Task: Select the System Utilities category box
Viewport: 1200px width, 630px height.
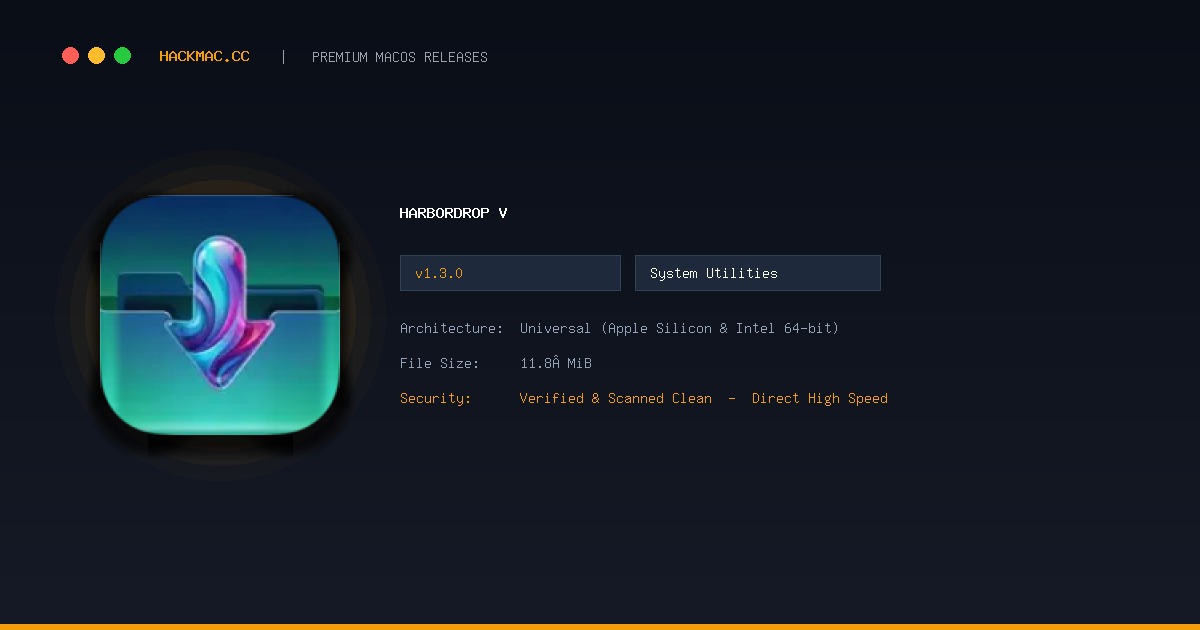Action: coord(758,273)
